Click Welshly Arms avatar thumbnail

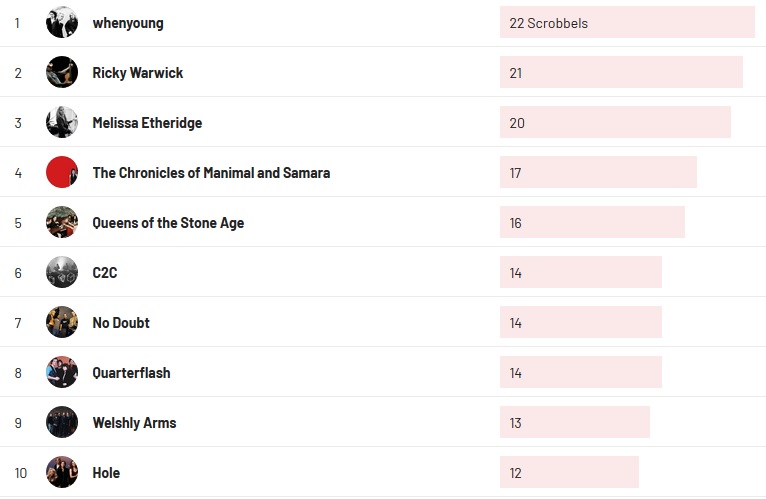(x=62, y=422)
